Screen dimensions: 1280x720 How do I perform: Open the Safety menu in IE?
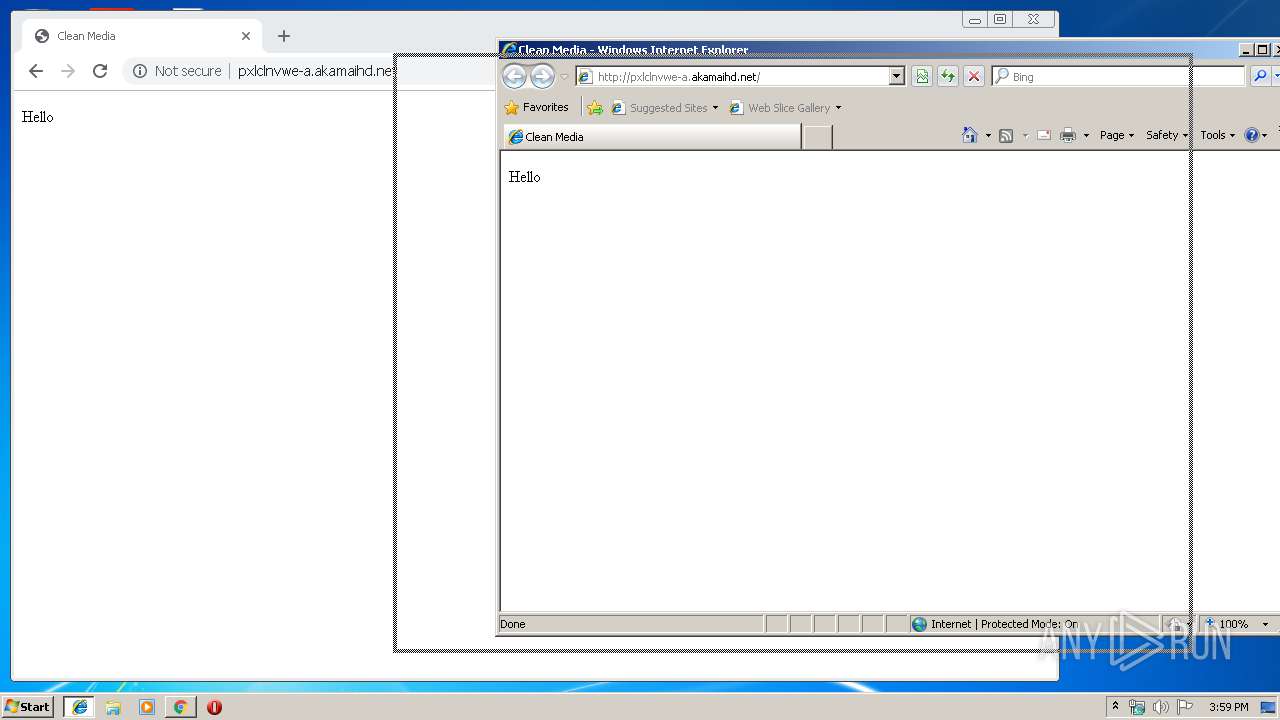pos(1166,135)
